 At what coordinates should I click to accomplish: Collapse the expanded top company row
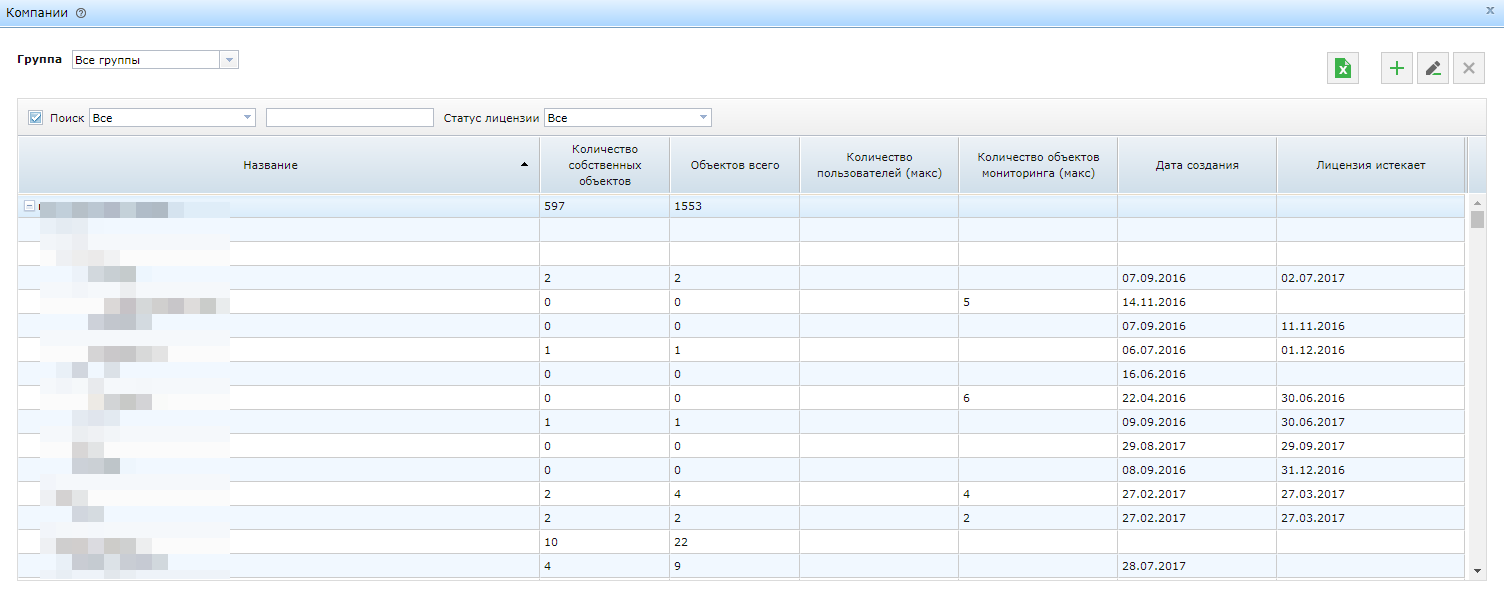tap(28, 206)
